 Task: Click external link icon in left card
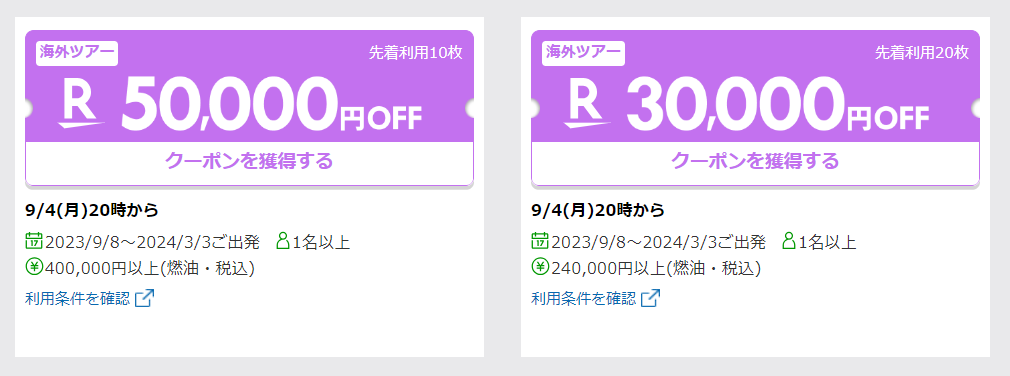pyautogui.click(x=144, y=298)
